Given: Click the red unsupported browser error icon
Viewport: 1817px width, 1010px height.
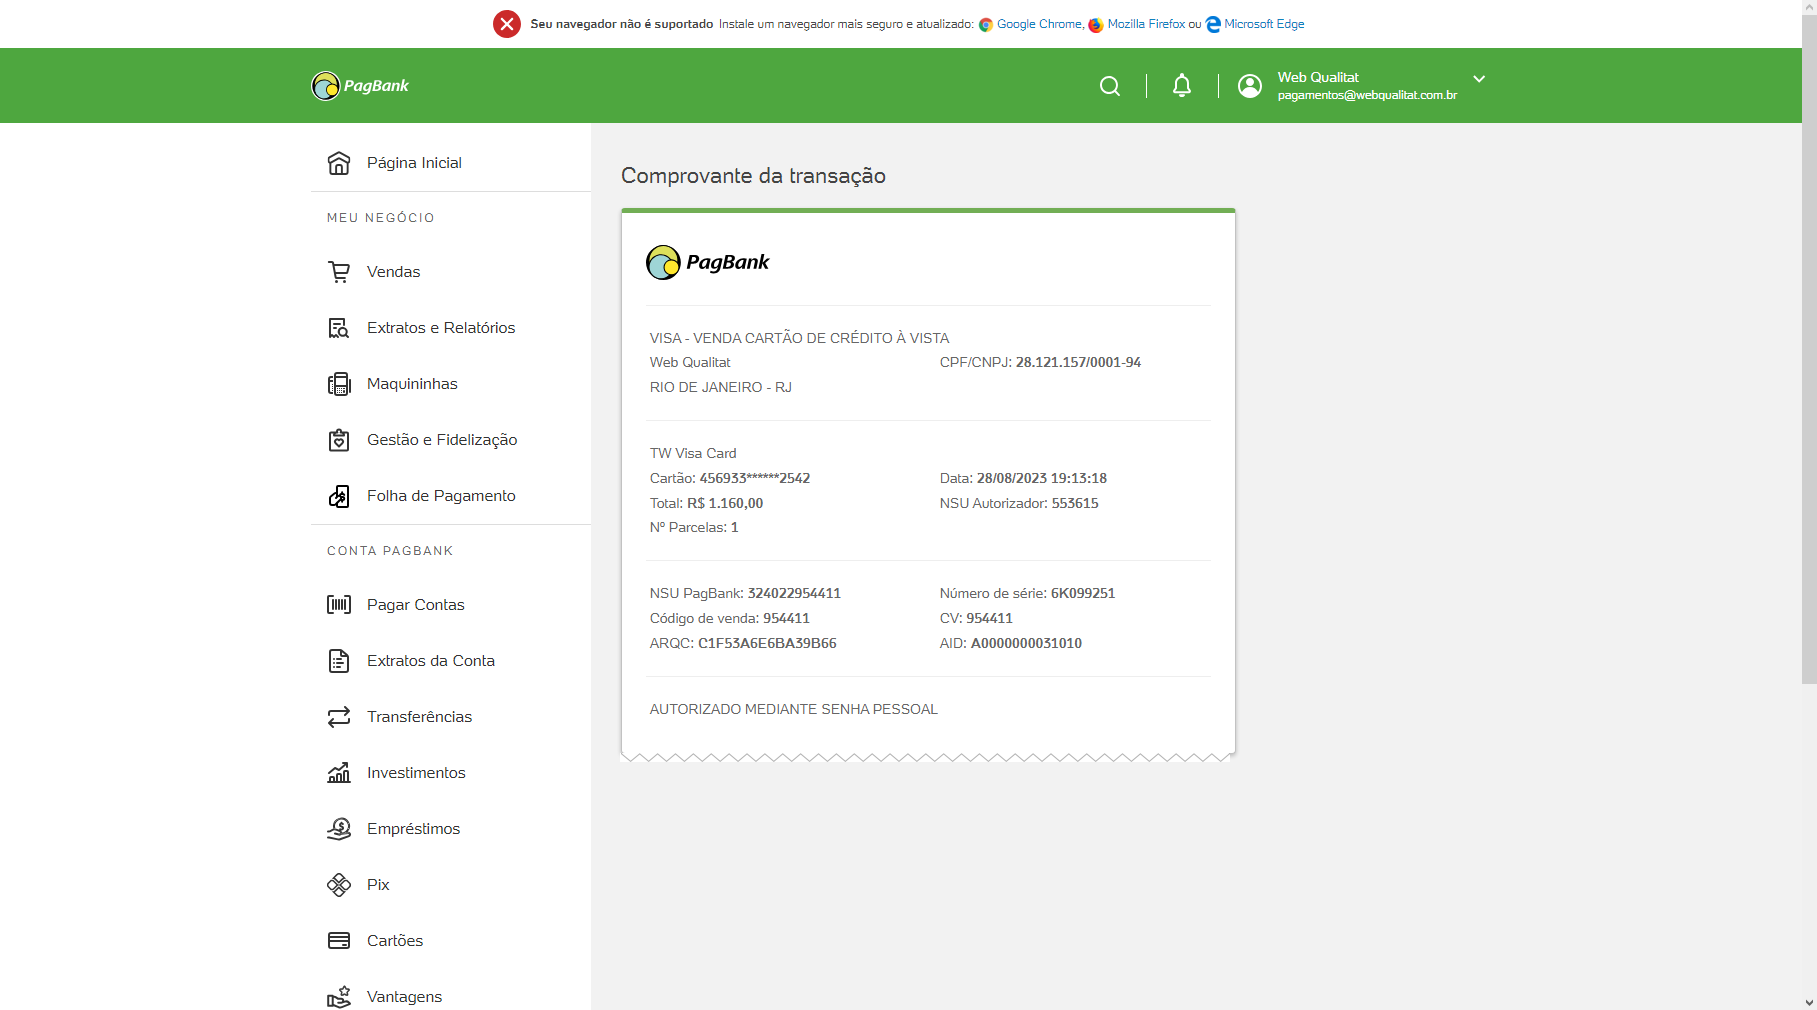Looking at the screenshot, I should [x=507, y=24].
